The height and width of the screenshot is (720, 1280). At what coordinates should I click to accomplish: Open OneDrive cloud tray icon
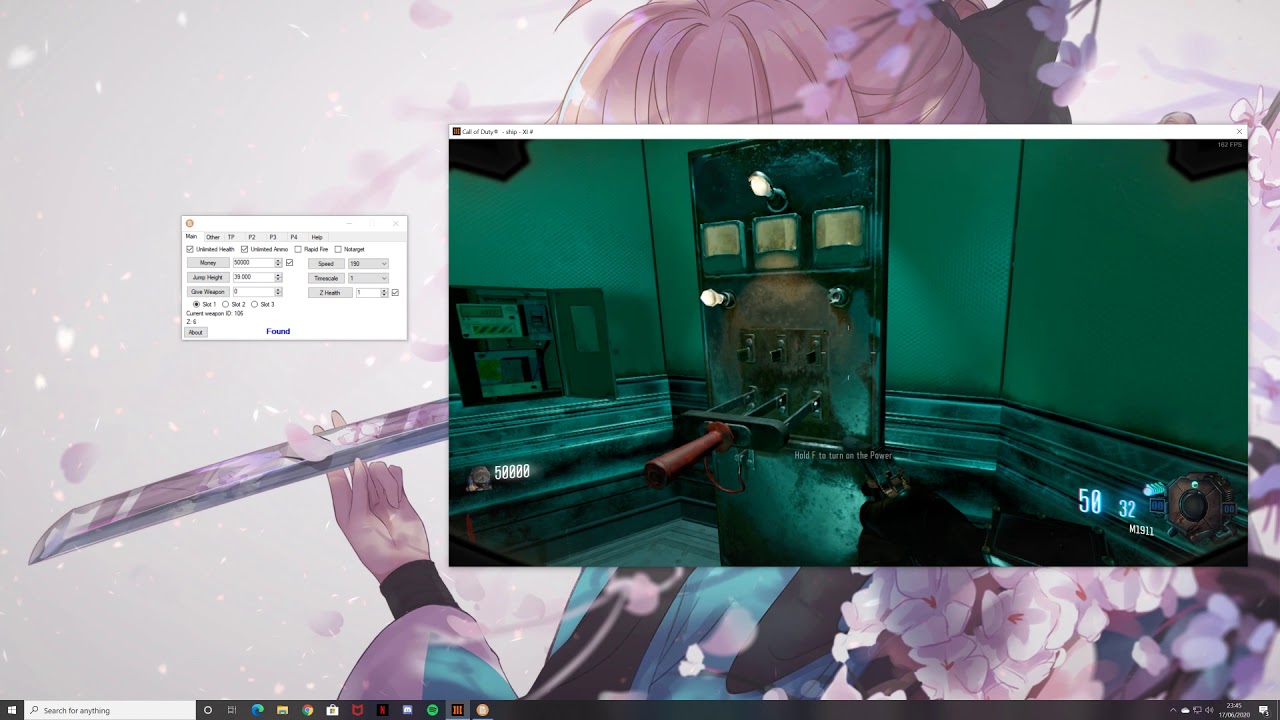pyautogui.click(x=1185, y=710)
